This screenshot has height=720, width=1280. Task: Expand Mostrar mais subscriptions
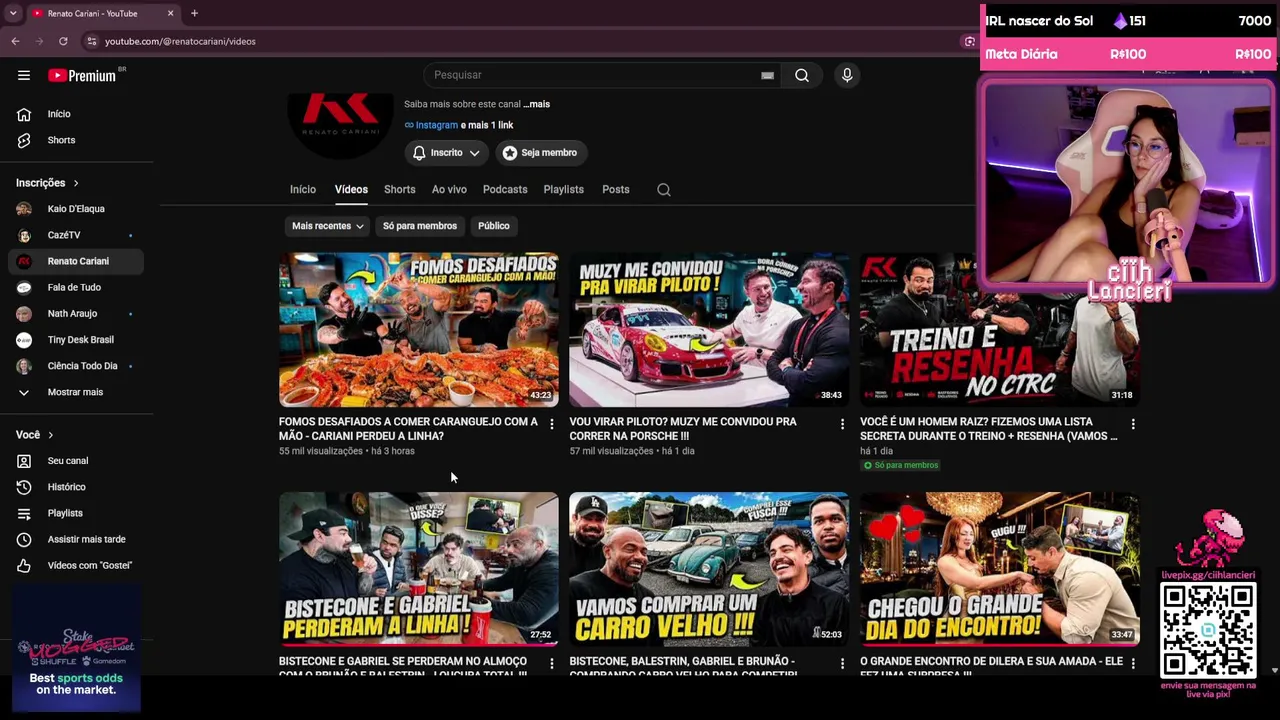pyautogui.click(x=77, y=392)
